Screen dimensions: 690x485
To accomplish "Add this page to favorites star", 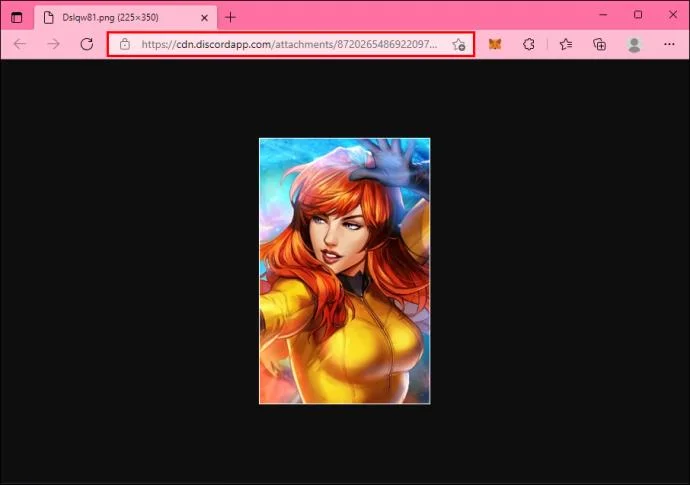I will [458, 44].
